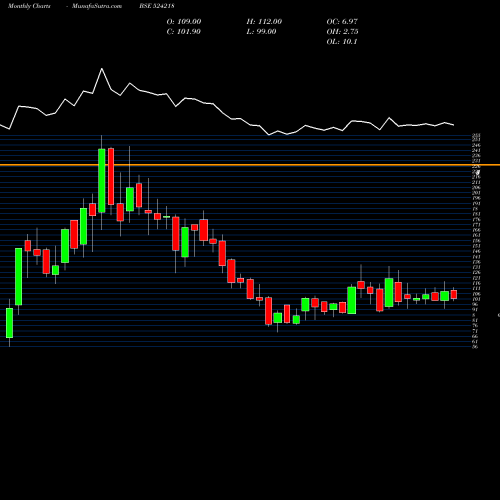Click the orange horizontal price level line

click(250, 165)
